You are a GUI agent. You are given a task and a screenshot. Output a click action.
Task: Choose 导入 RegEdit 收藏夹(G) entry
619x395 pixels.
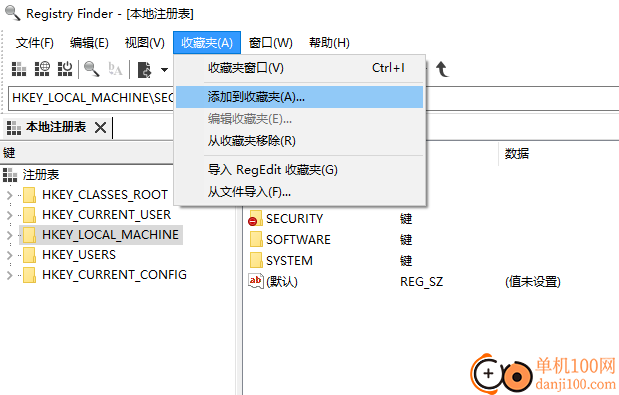tap(300, 170)
